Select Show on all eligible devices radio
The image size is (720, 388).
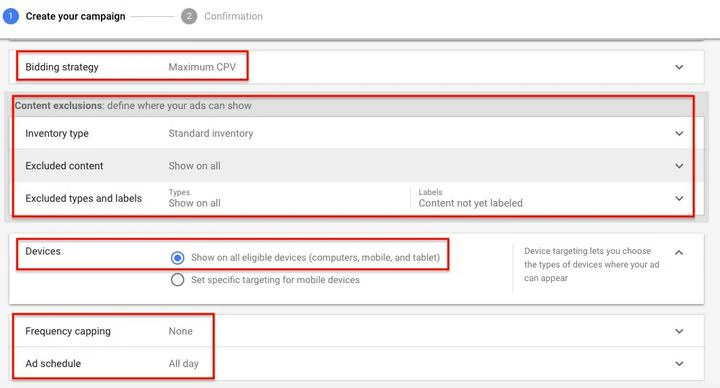point(178,258)
